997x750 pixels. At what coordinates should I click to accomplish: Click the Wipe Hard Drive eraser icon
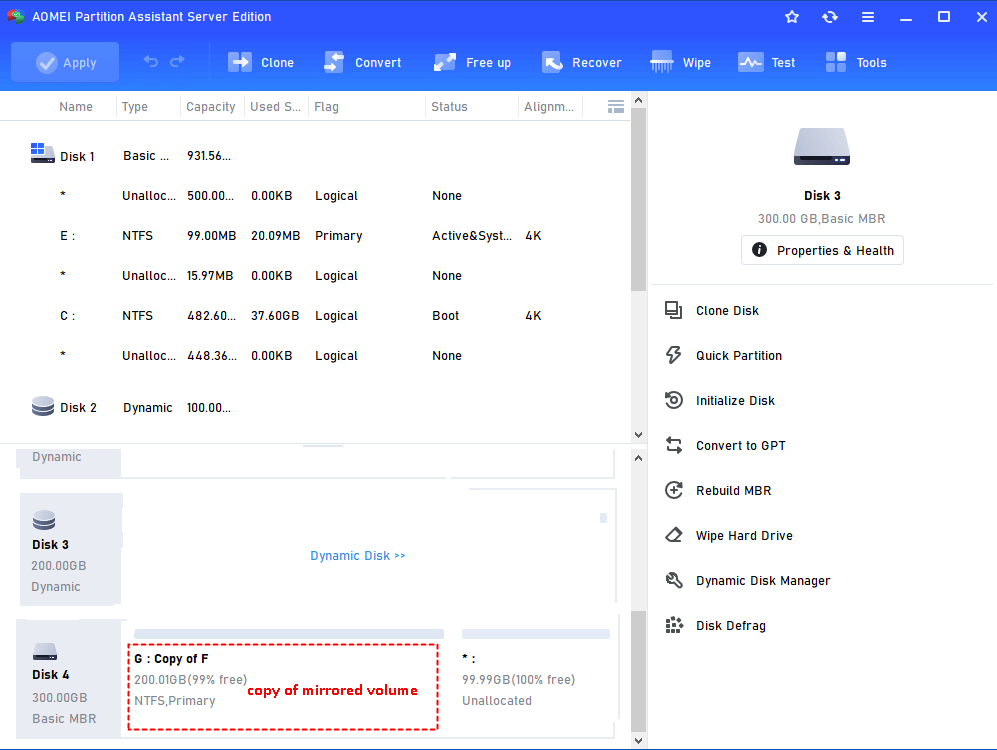[673, 535]
